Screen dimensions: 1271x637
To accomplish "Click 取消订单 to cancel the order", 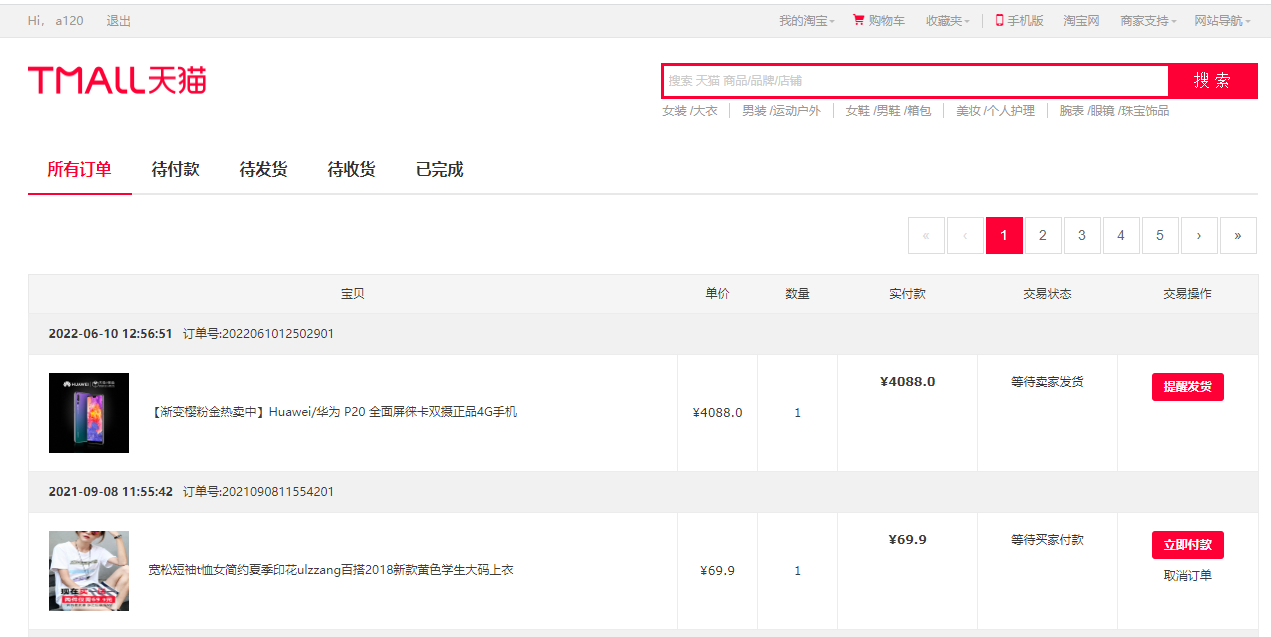I will pos(1188,576).
